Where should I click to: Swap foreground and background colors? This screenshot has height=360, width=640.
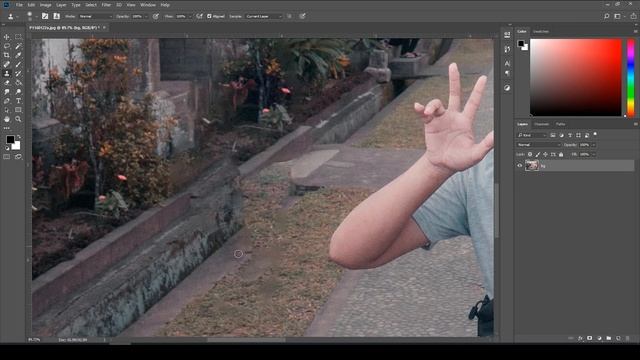pyautogui.click(x=19, y=137)
